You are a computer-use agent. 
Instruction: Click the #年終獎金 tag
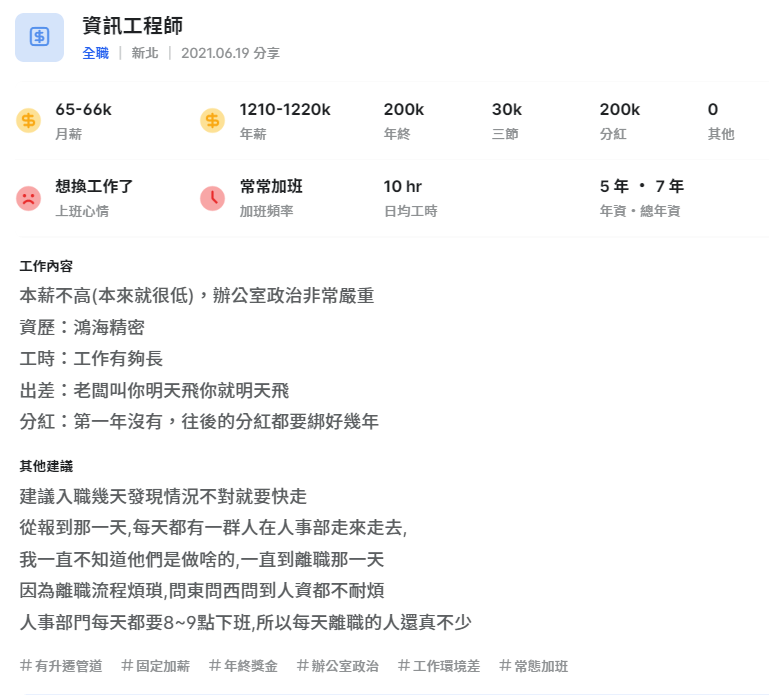click(x=243, y=666)
